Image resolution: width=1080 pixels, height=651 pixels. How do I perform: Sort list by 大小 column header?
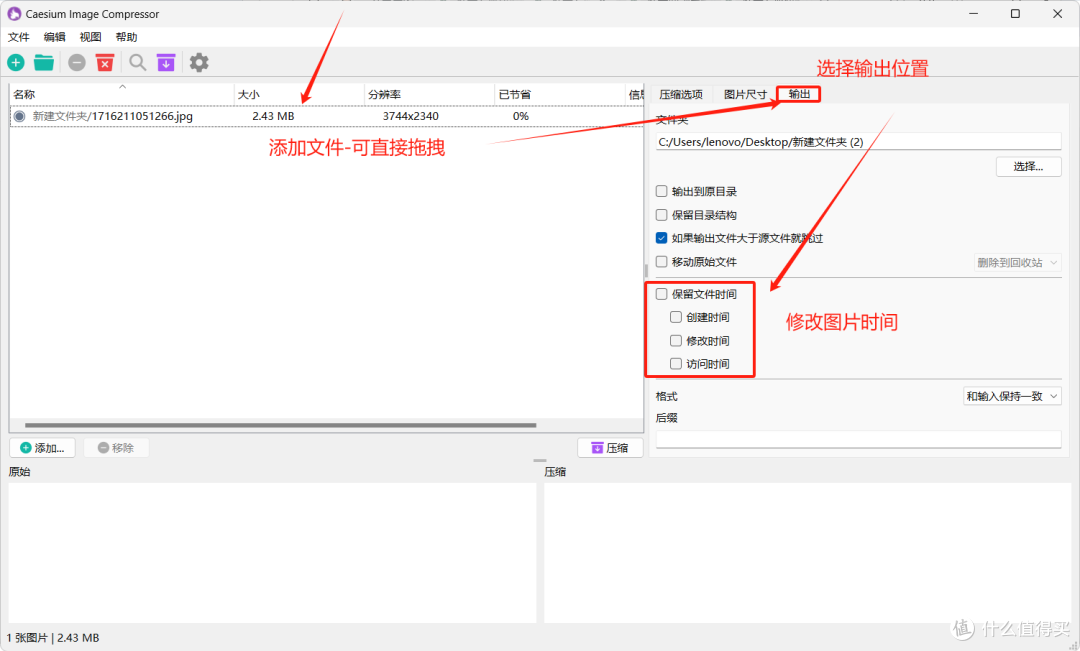pyautogui.click(x=299, y=94)
